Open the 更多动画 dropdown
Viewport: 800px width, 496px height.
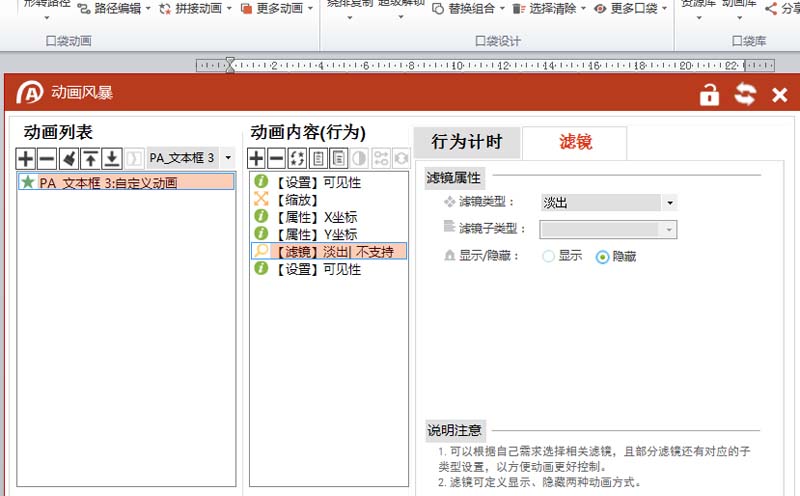pos(277,8)
